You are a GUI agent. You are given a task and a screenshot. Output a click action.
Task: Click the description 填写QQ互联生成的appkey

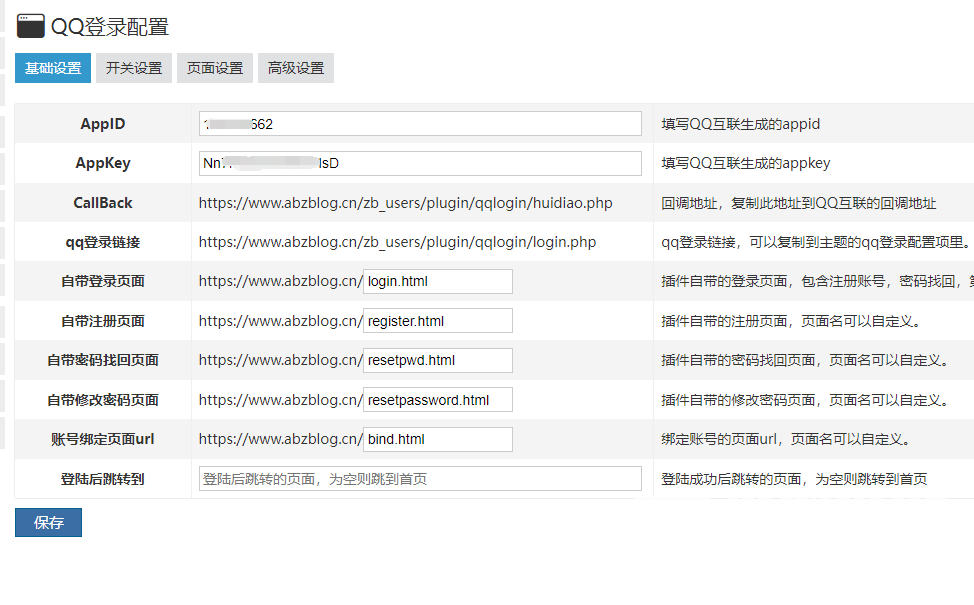(745, 163)
